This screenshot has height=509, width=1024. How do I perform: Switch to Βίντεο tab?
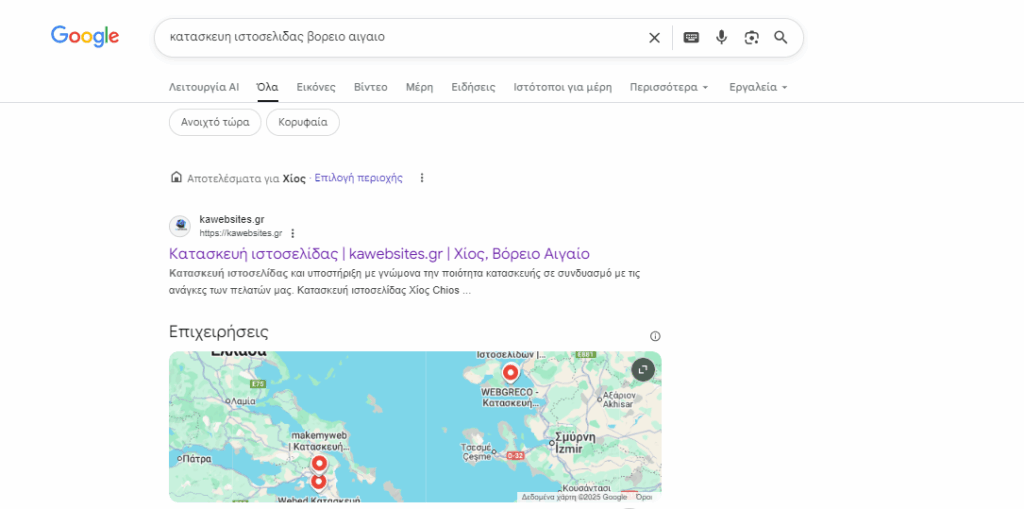click(370, 87)
